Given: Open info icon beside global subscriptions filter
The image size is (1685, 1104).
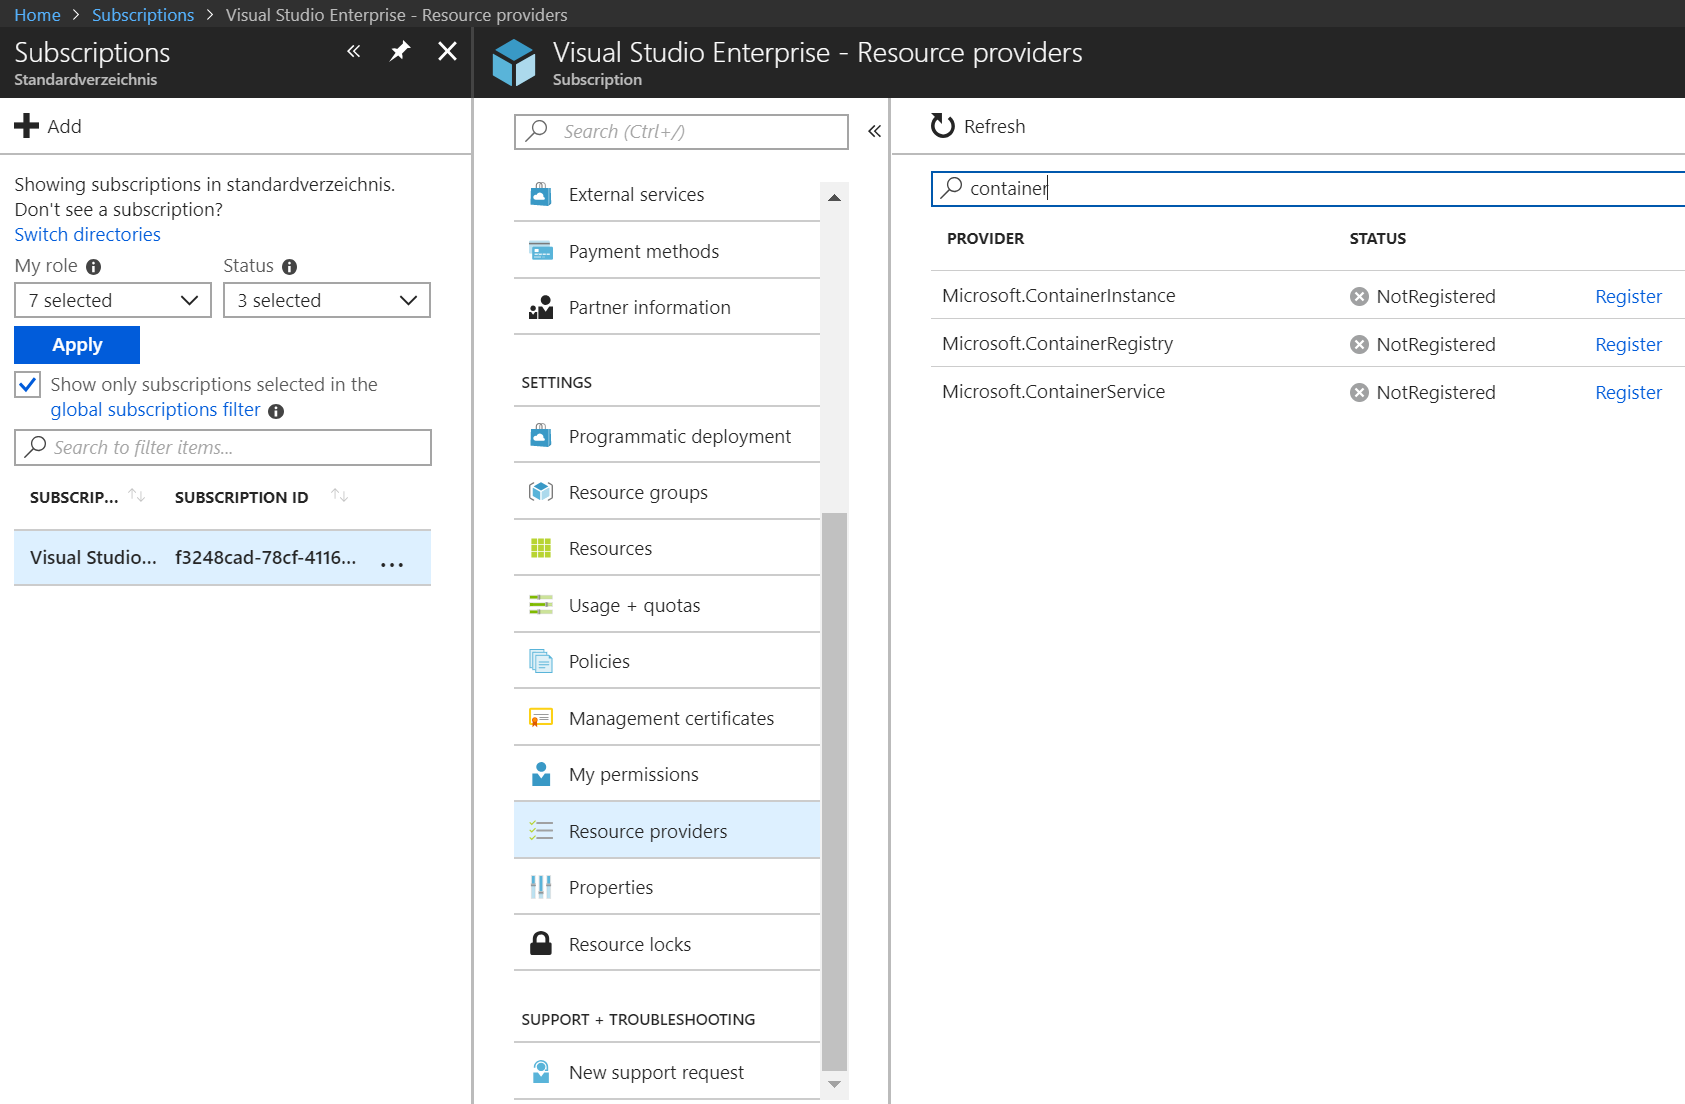Looking at the screenshot, I should click(276, 411).
